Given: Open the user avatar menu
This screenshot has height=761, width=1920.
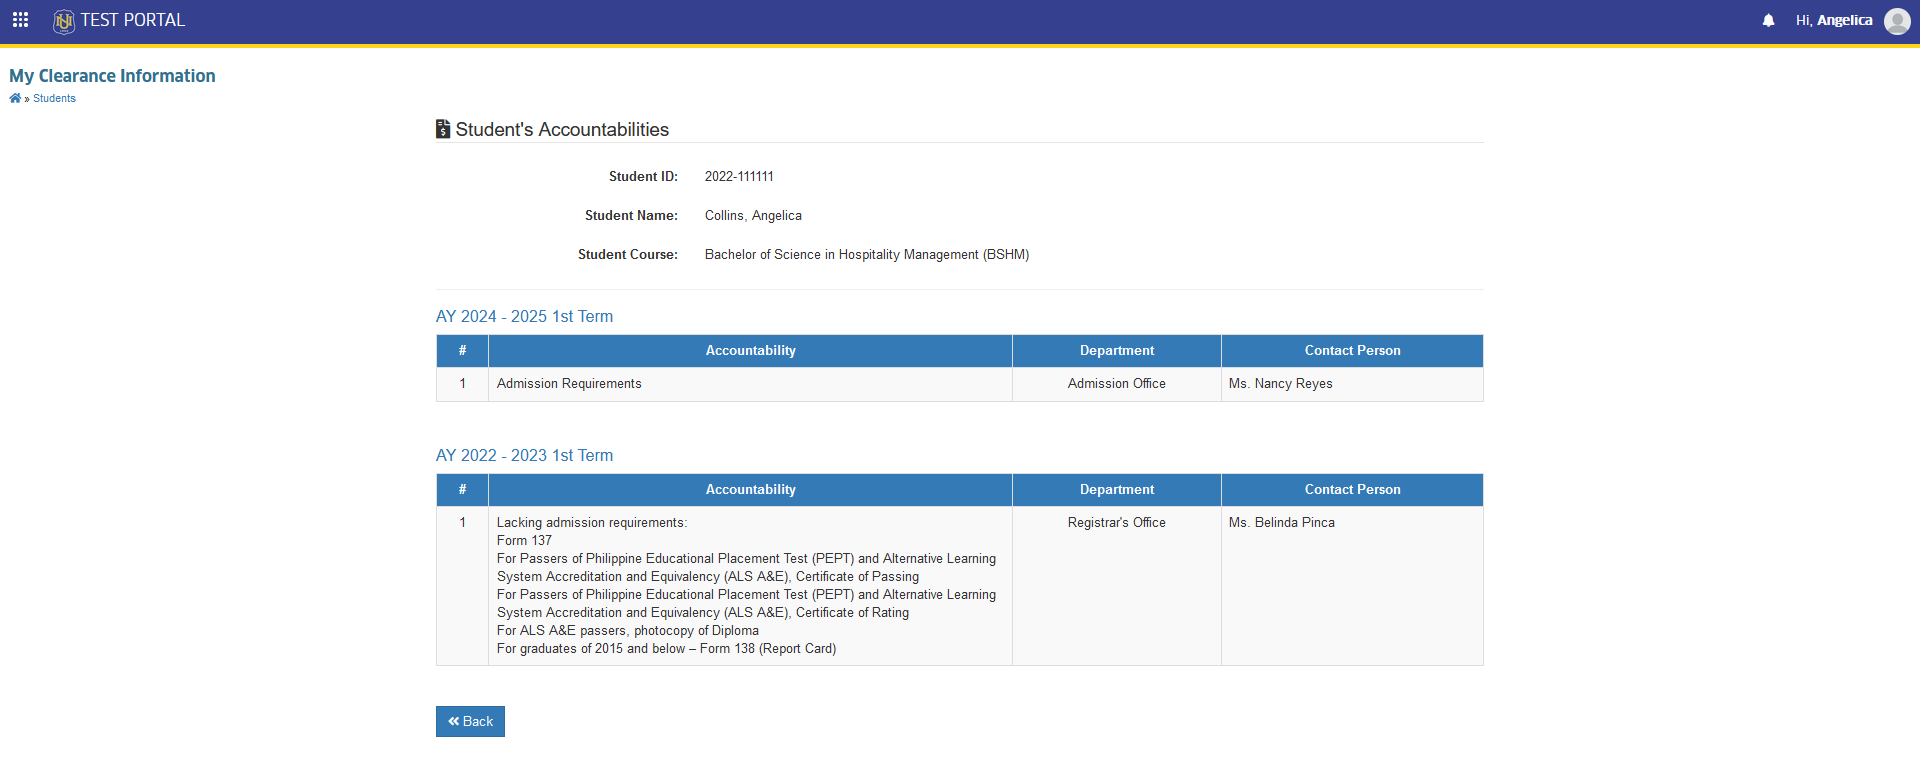Looking at the screenshot, I should pyautogui.click(x=1897, y=21).
